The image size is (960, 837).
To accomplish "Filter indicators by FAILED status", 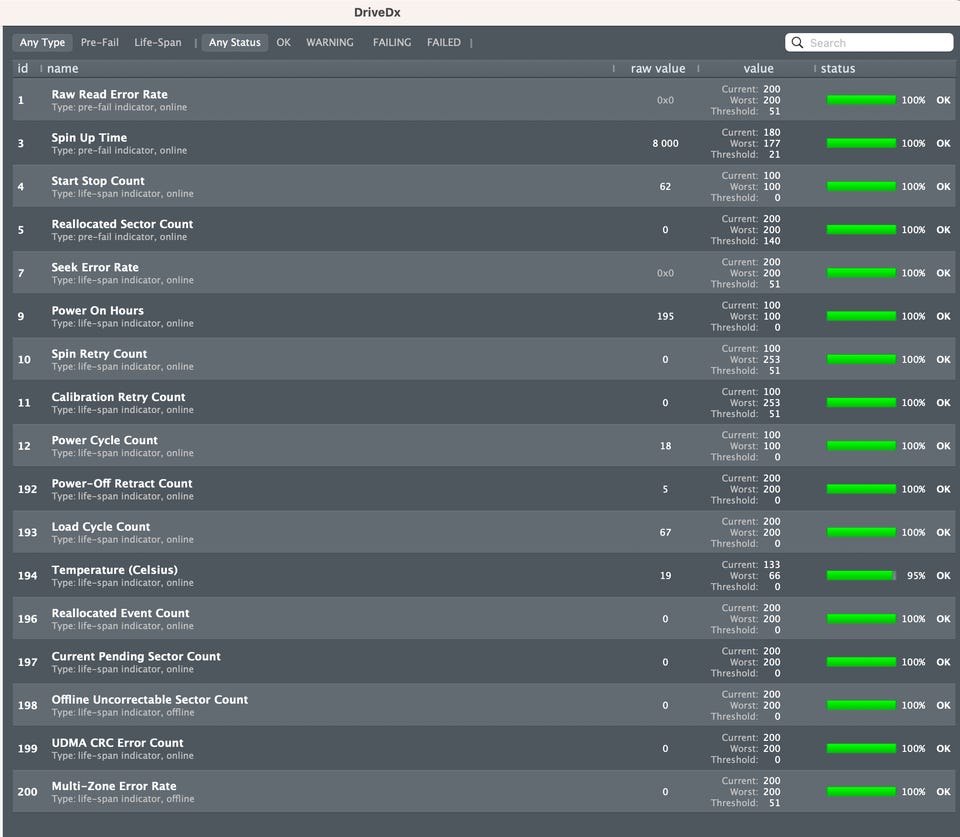I will pos(444,42).
